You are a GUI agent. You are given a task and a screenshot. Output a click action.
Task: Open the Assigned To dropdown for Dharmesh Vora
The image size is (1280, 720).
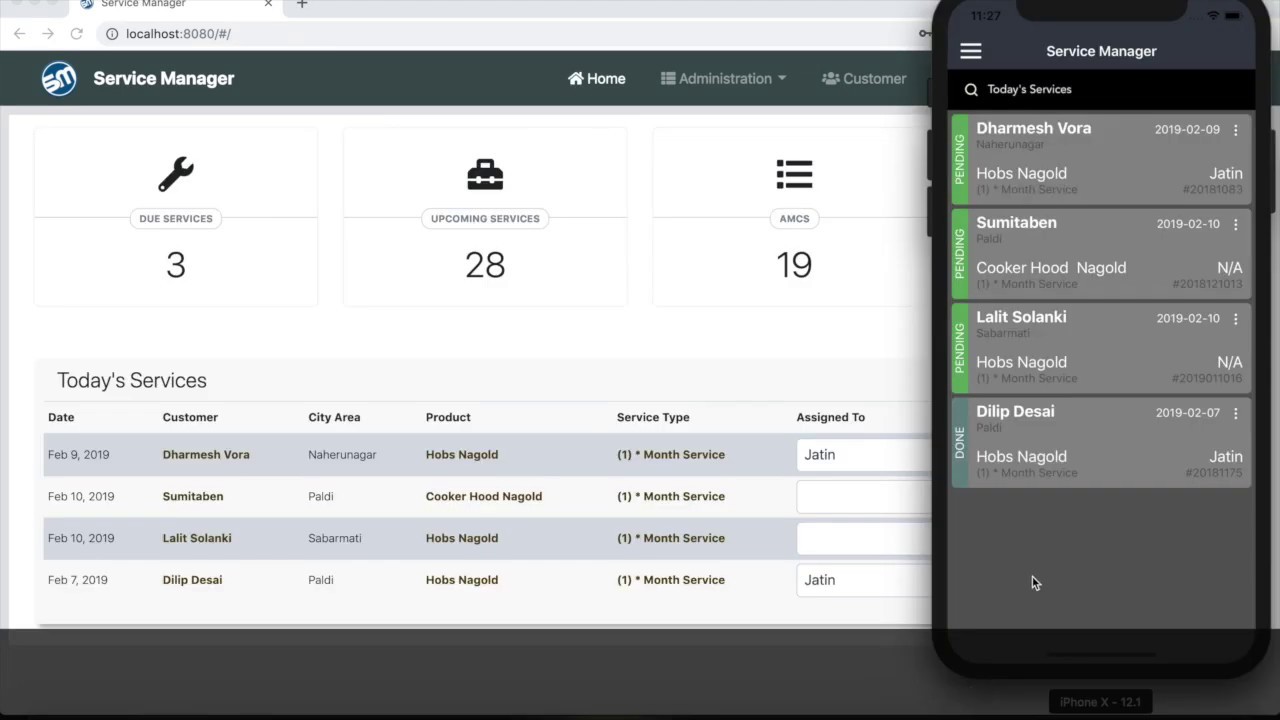click(x=864, y=454)
